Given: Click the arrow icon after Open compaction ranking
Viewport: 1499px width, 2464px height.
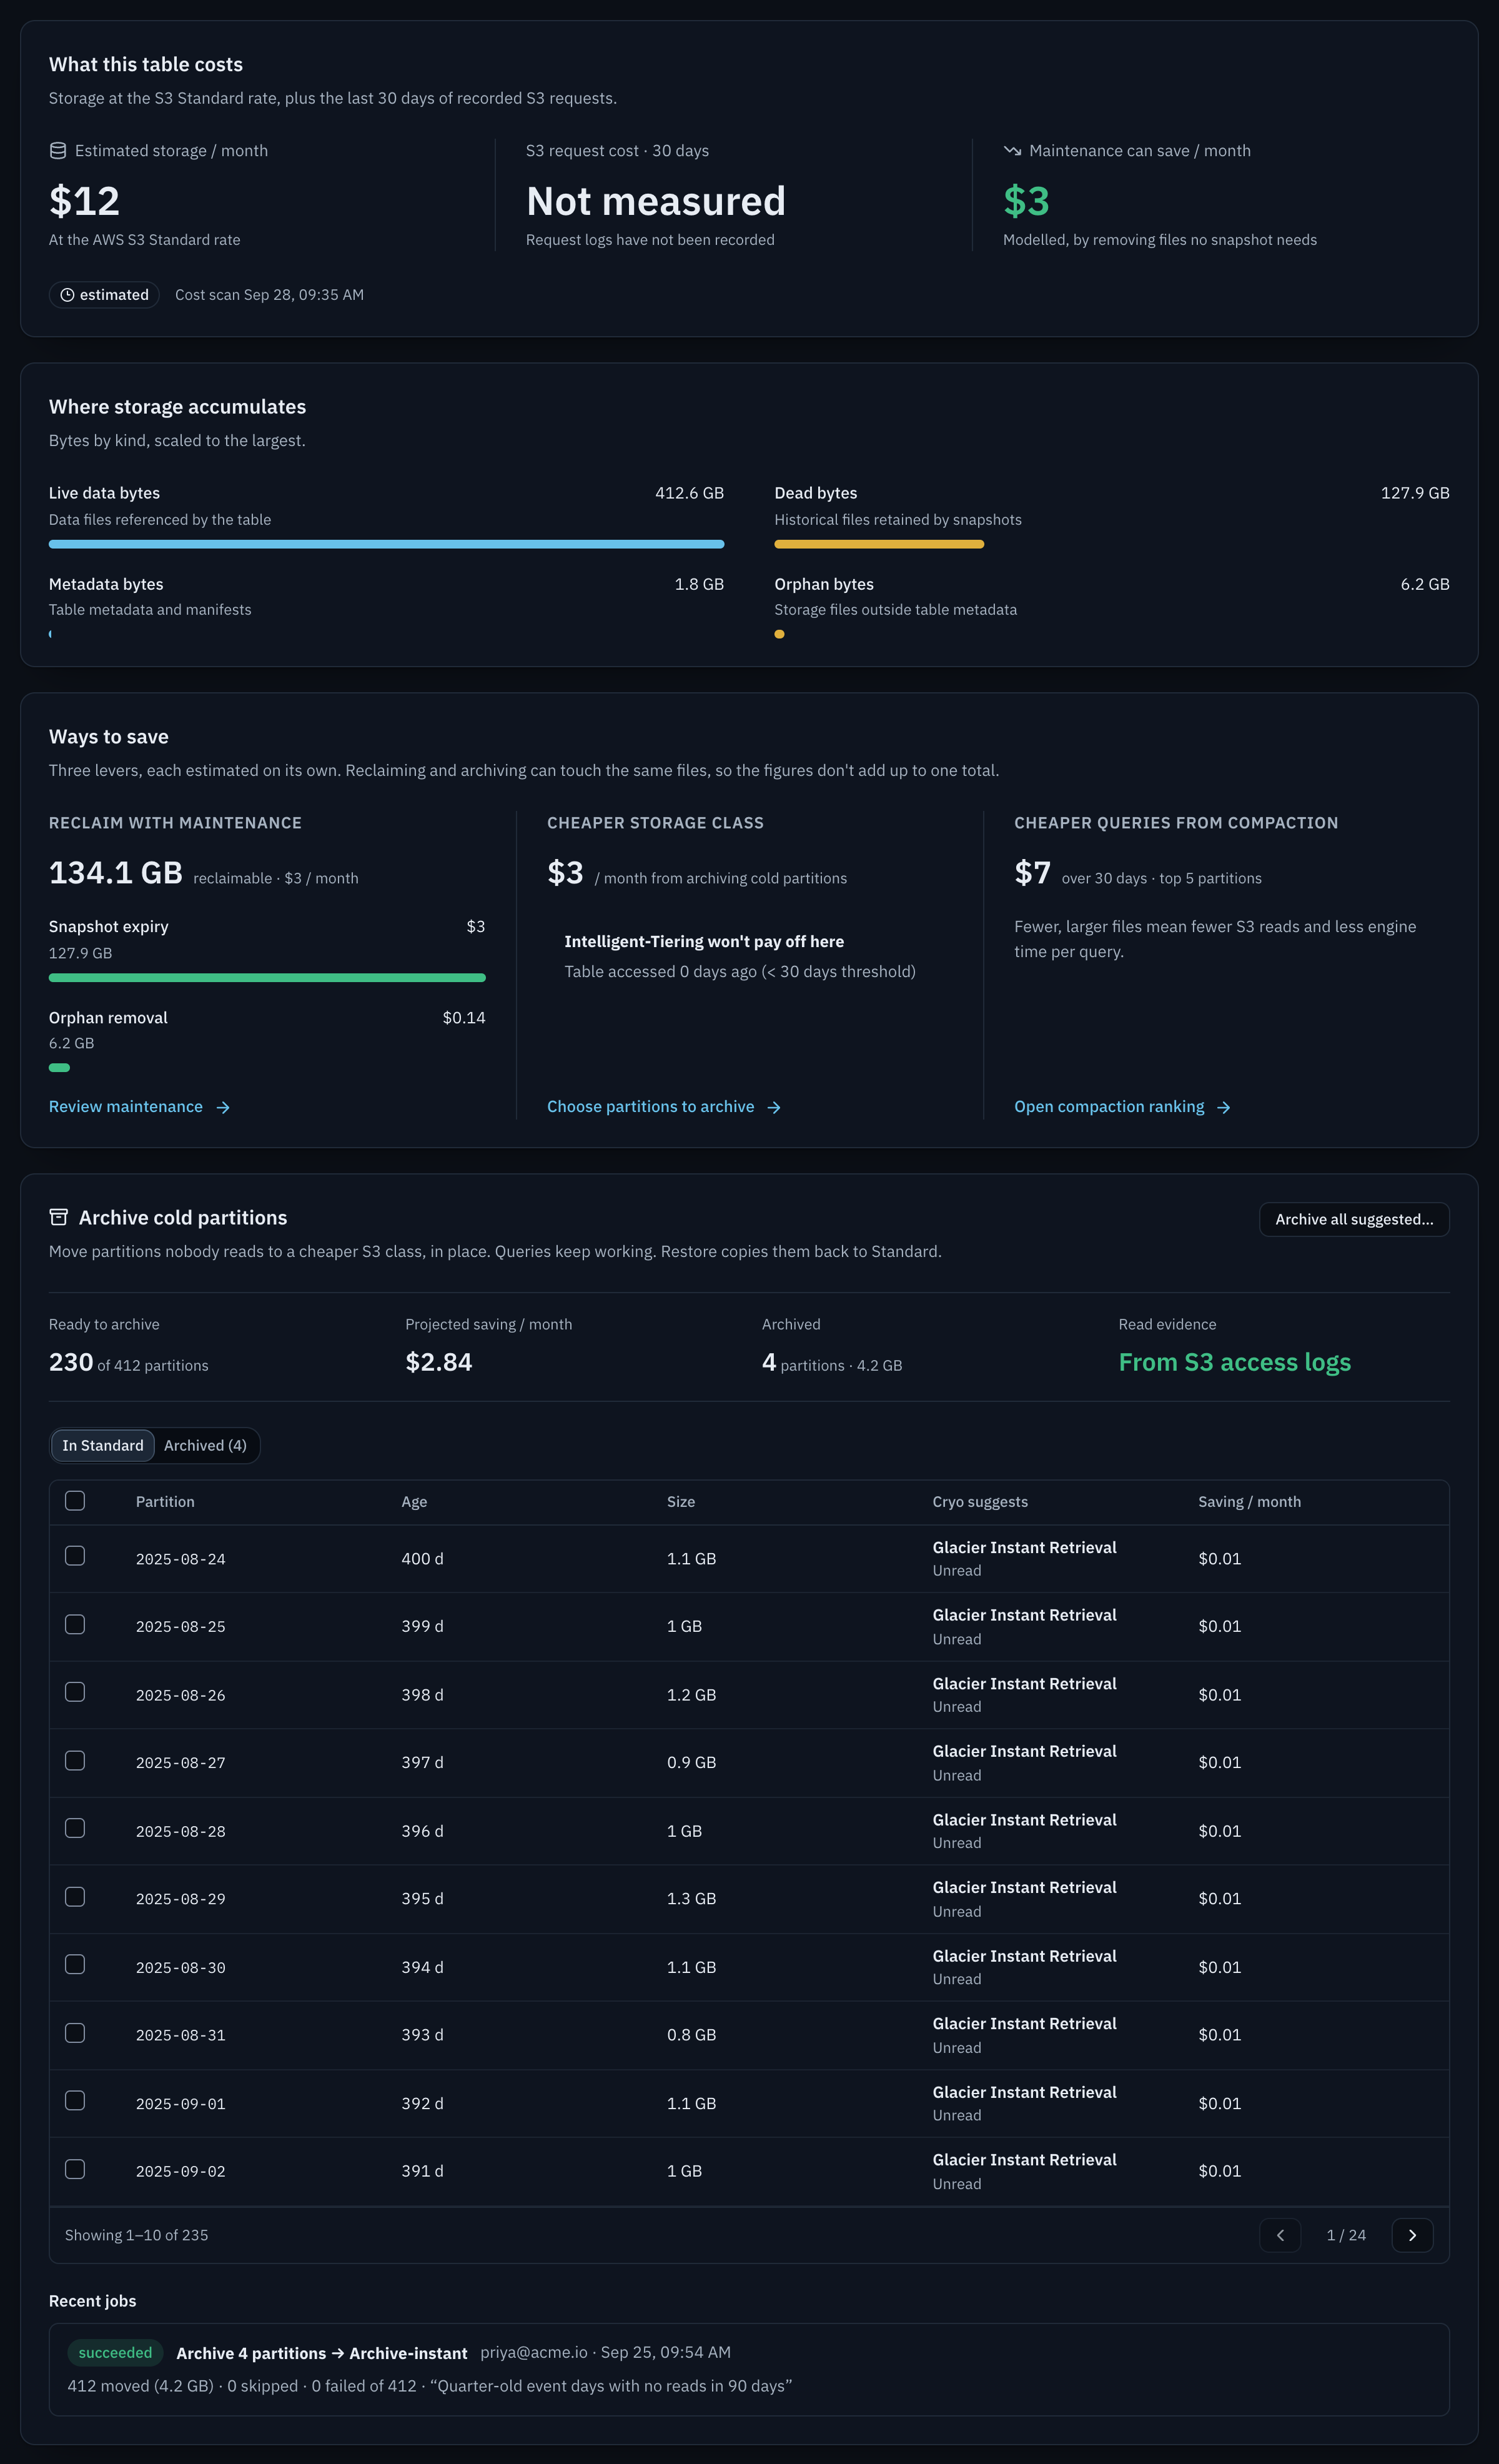Looking at the screenshot, I should 1224,1107.
